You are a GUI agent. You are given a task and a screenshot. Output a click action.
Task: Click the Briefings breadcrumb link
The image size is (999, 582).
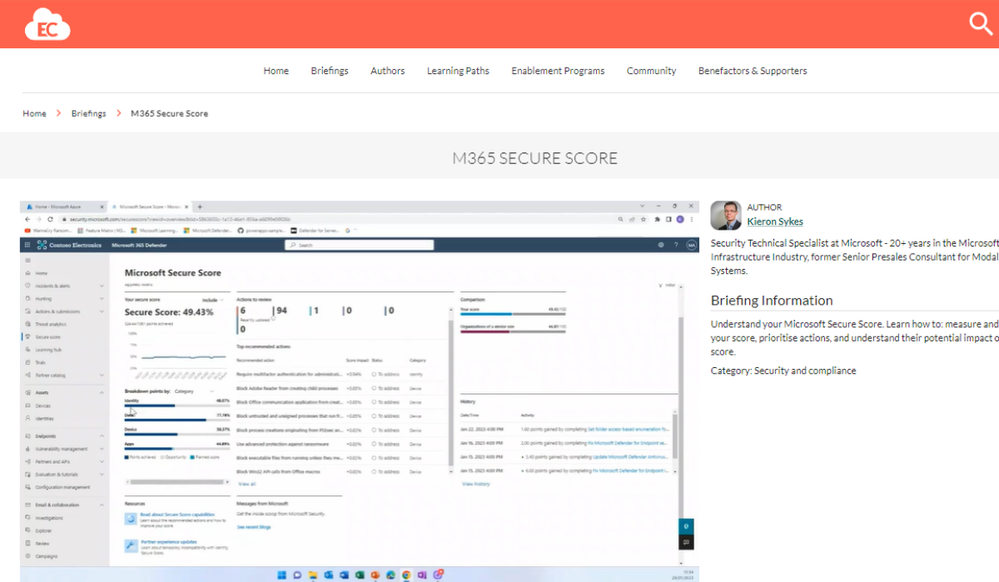click(x=89, y=113)
